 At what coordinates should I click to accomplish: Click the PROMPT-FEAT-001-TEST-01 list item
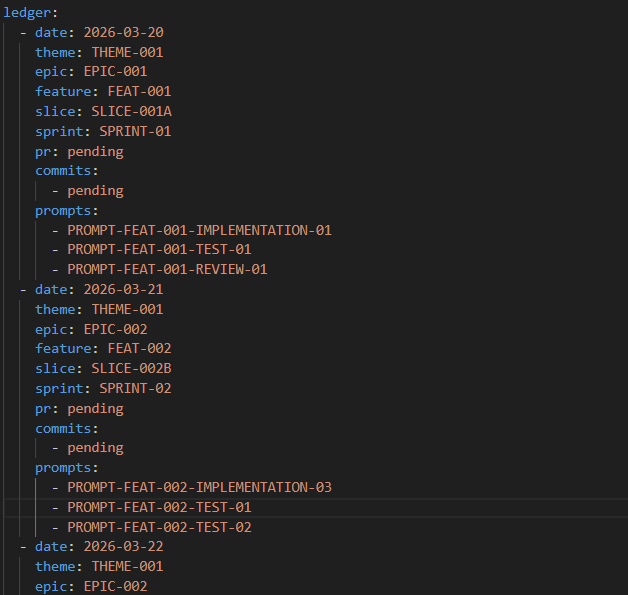159,249
